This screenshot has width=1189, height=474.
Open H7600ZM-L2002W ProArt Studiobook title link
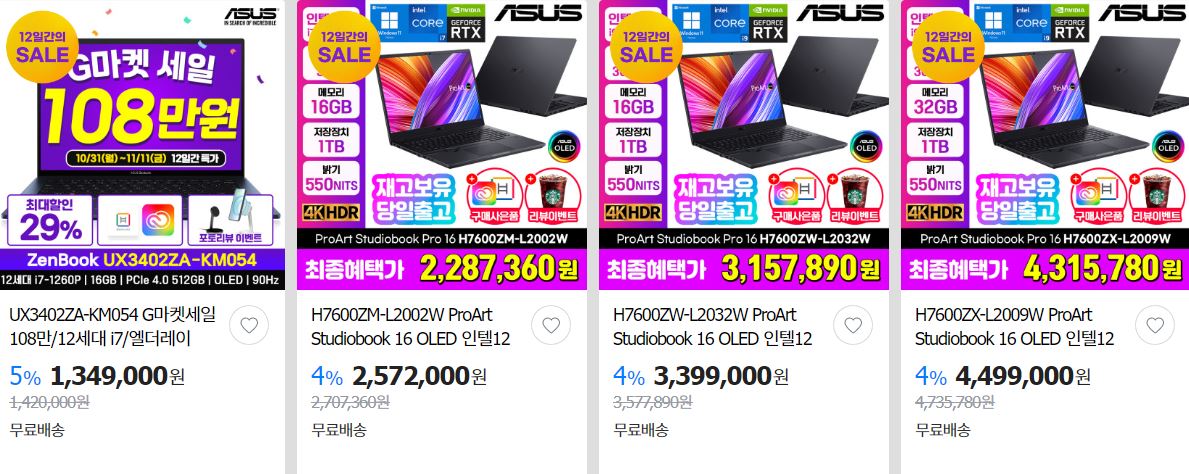(x=410, y=326)
